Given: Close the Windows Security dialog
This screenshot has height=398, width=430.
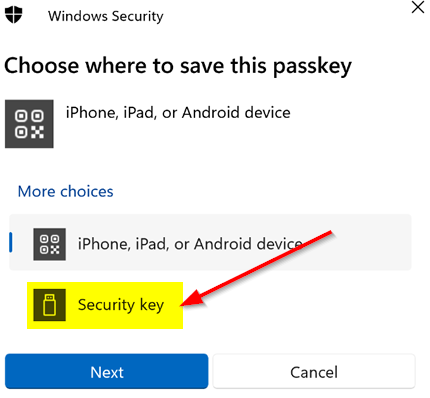Looking at the screenshot, I should coord(418,7).
